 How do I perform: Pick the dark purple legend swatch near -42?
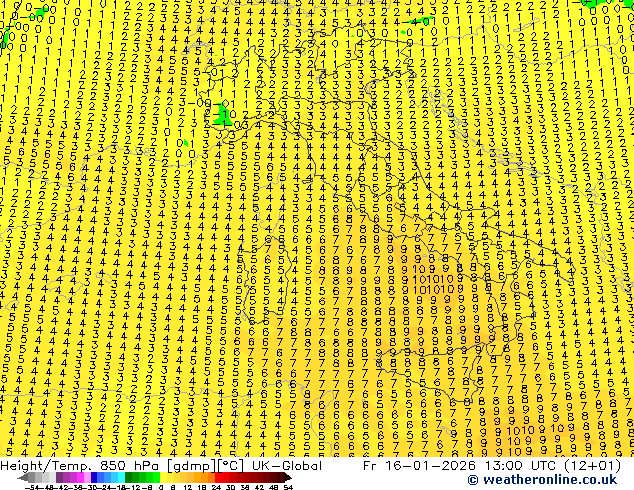[x=59, y=477]
